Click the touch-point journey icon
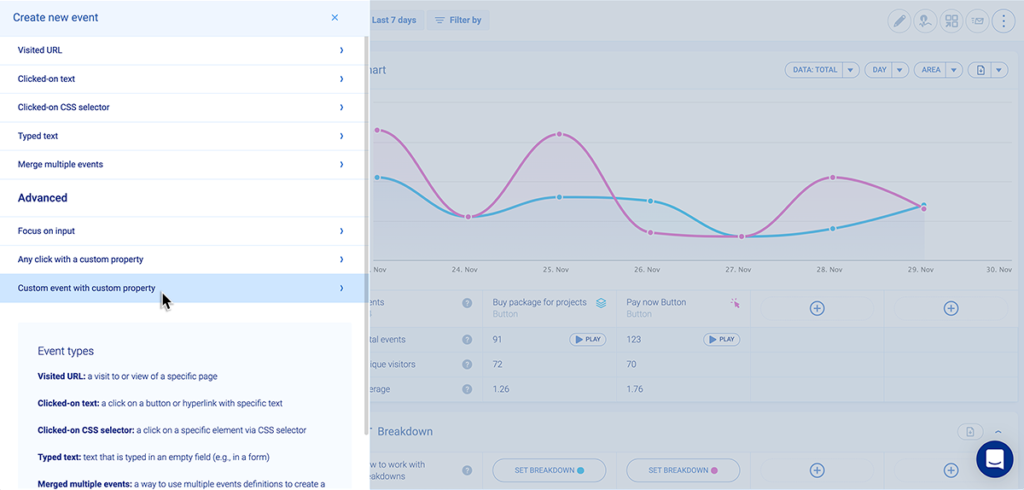Viewport: 1024px width, 490px height. (x=925, y=20)
